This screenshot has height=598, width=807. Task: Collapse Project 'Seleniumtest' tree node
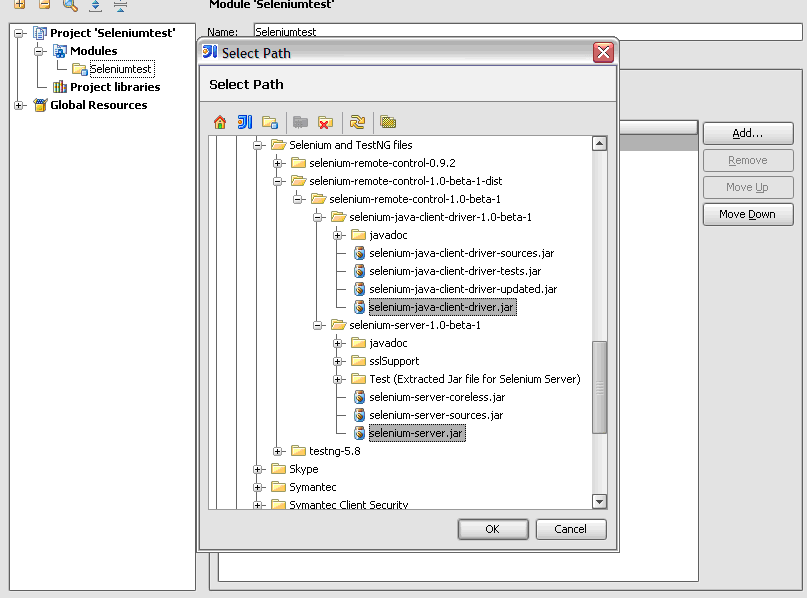pos(19,33)
